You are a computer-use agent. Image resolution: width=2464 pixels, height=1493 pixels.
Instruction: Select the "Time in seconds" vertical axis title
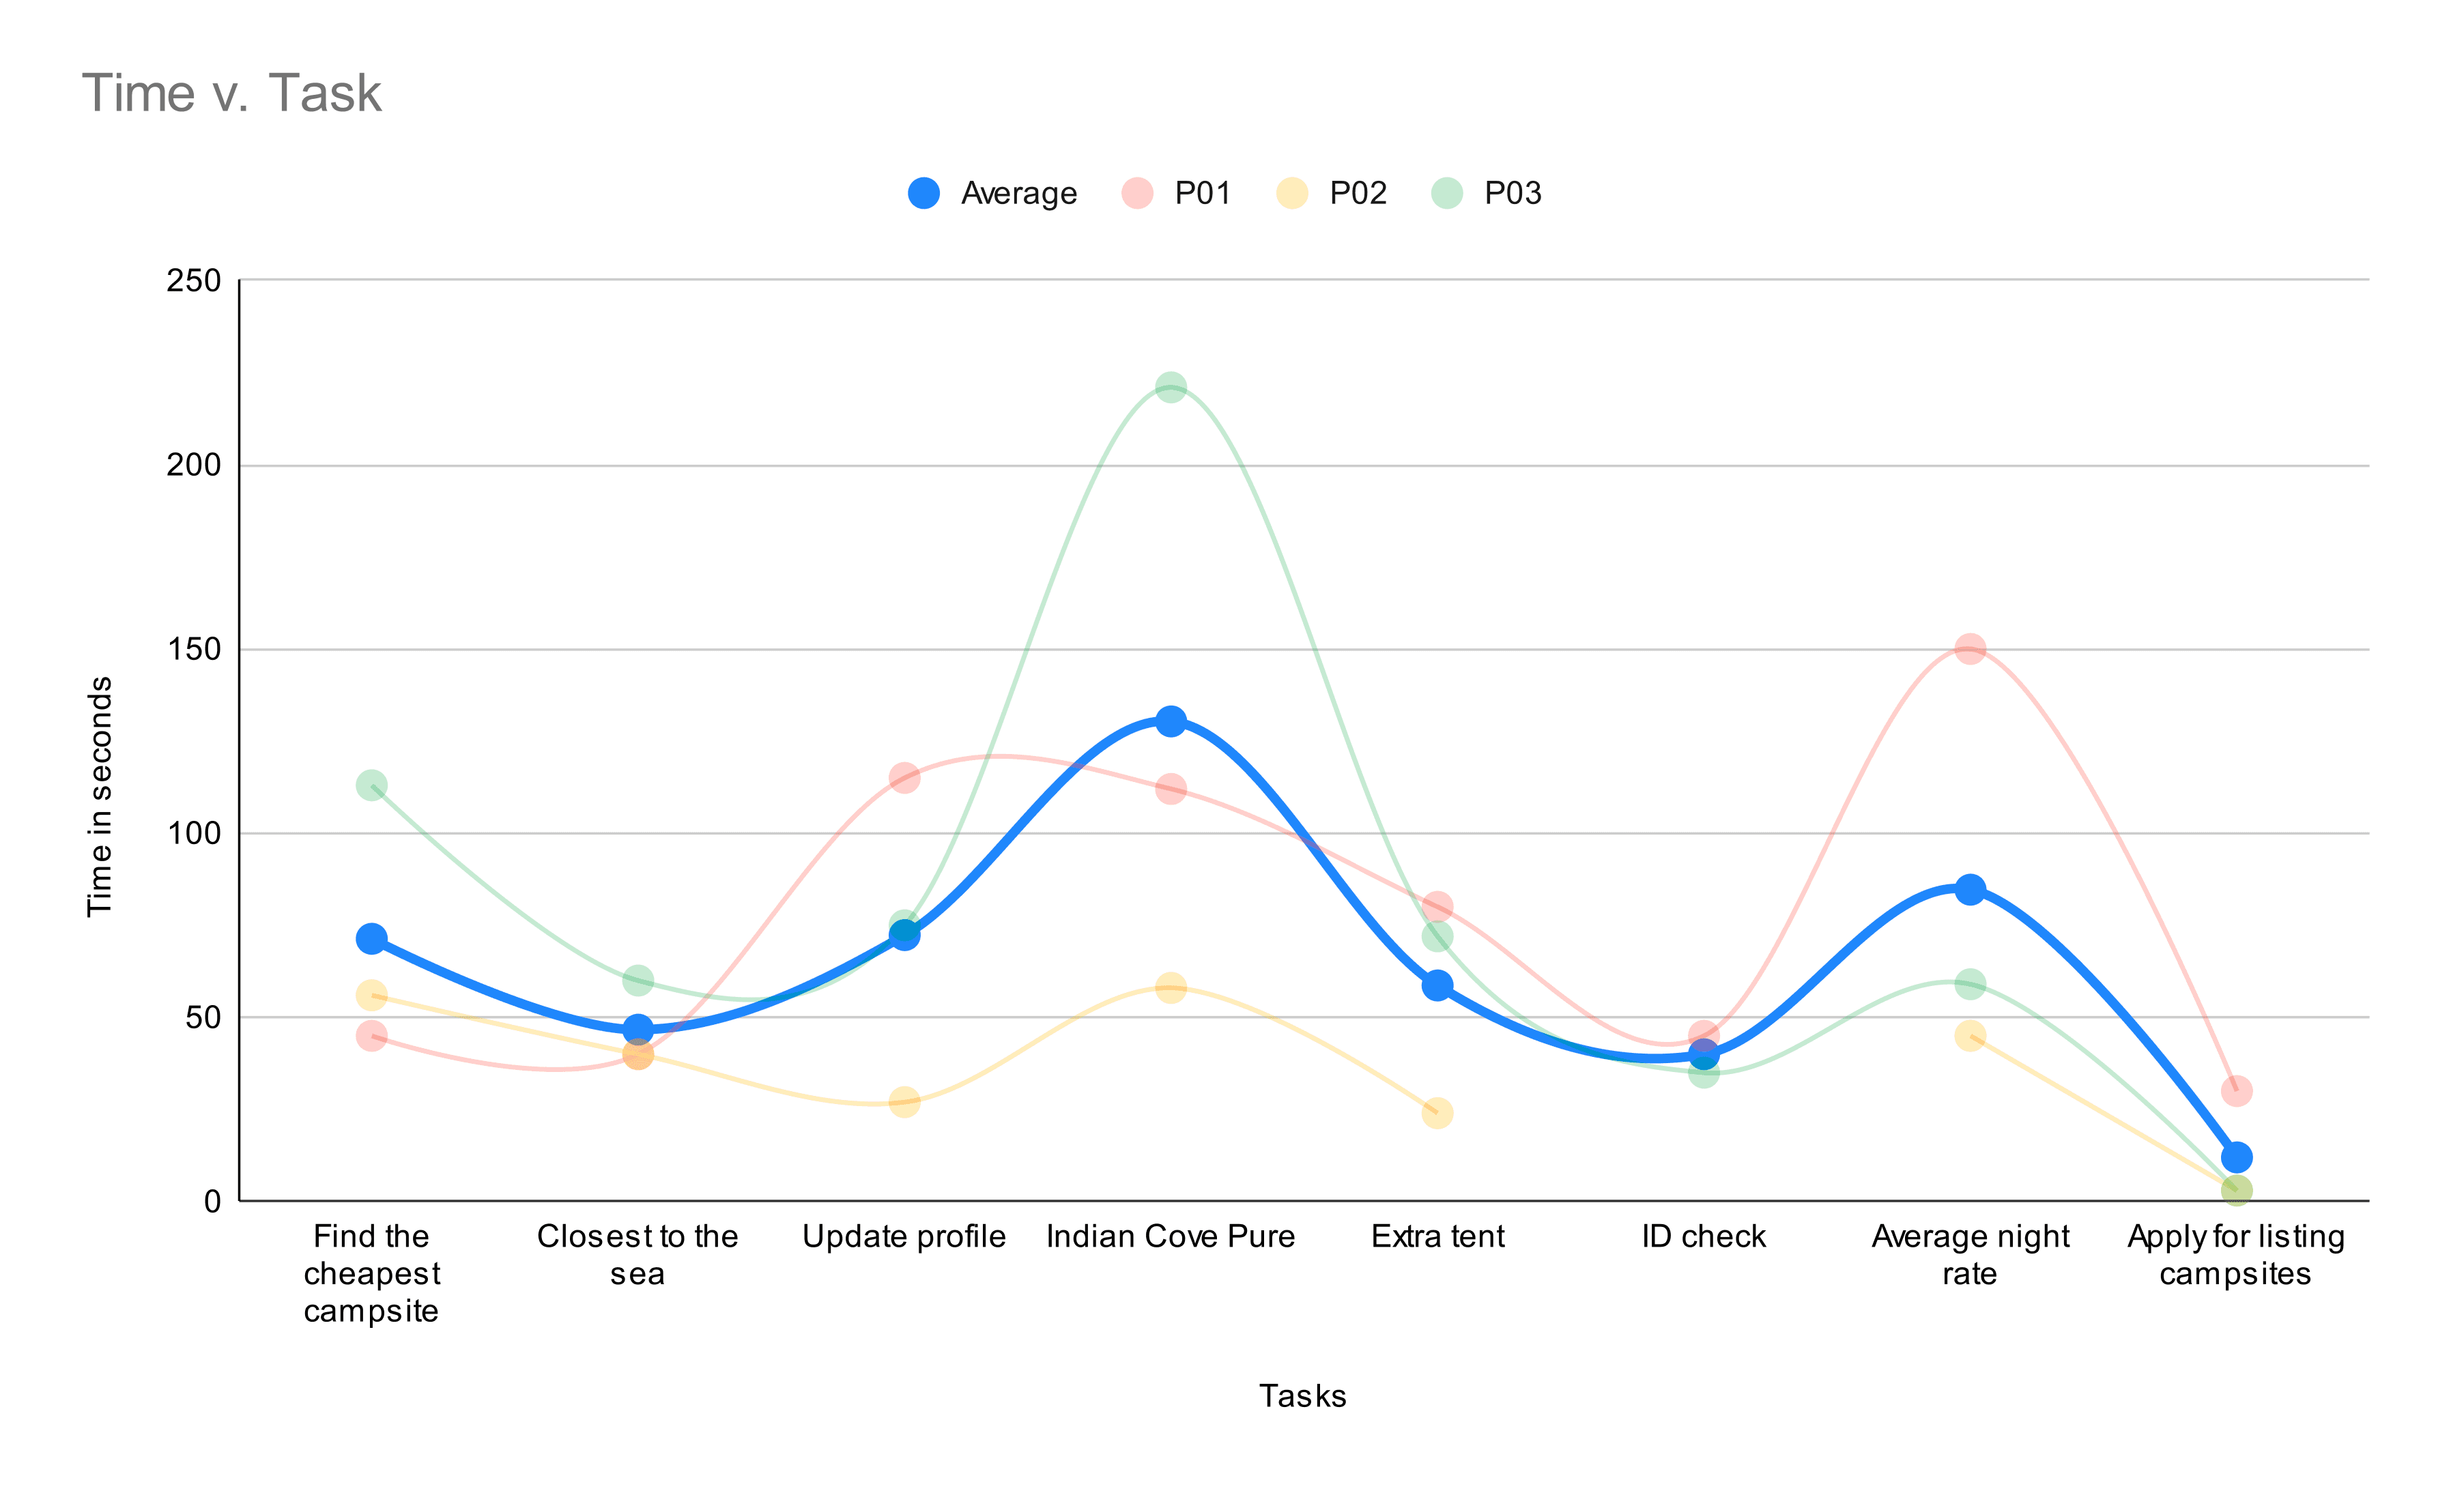(99, 796)
